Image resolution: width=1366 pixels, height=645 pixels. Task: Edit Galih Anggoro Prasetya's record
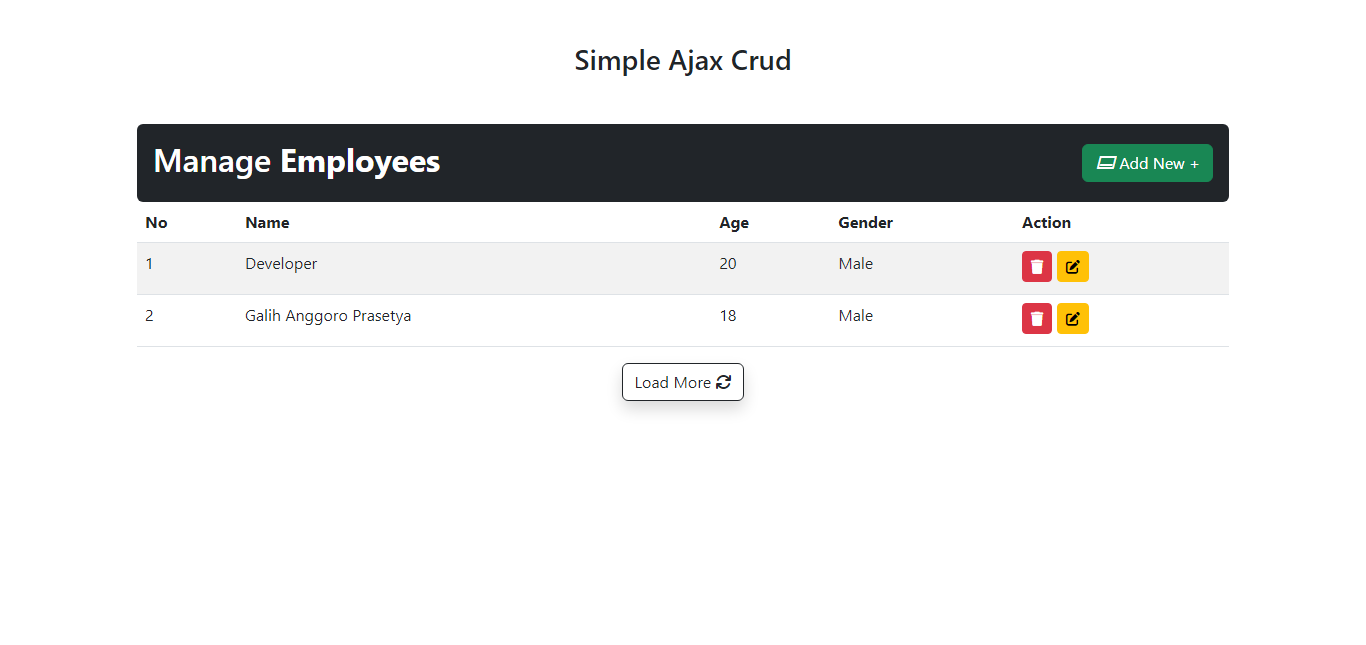click(x=1072, y=319)
